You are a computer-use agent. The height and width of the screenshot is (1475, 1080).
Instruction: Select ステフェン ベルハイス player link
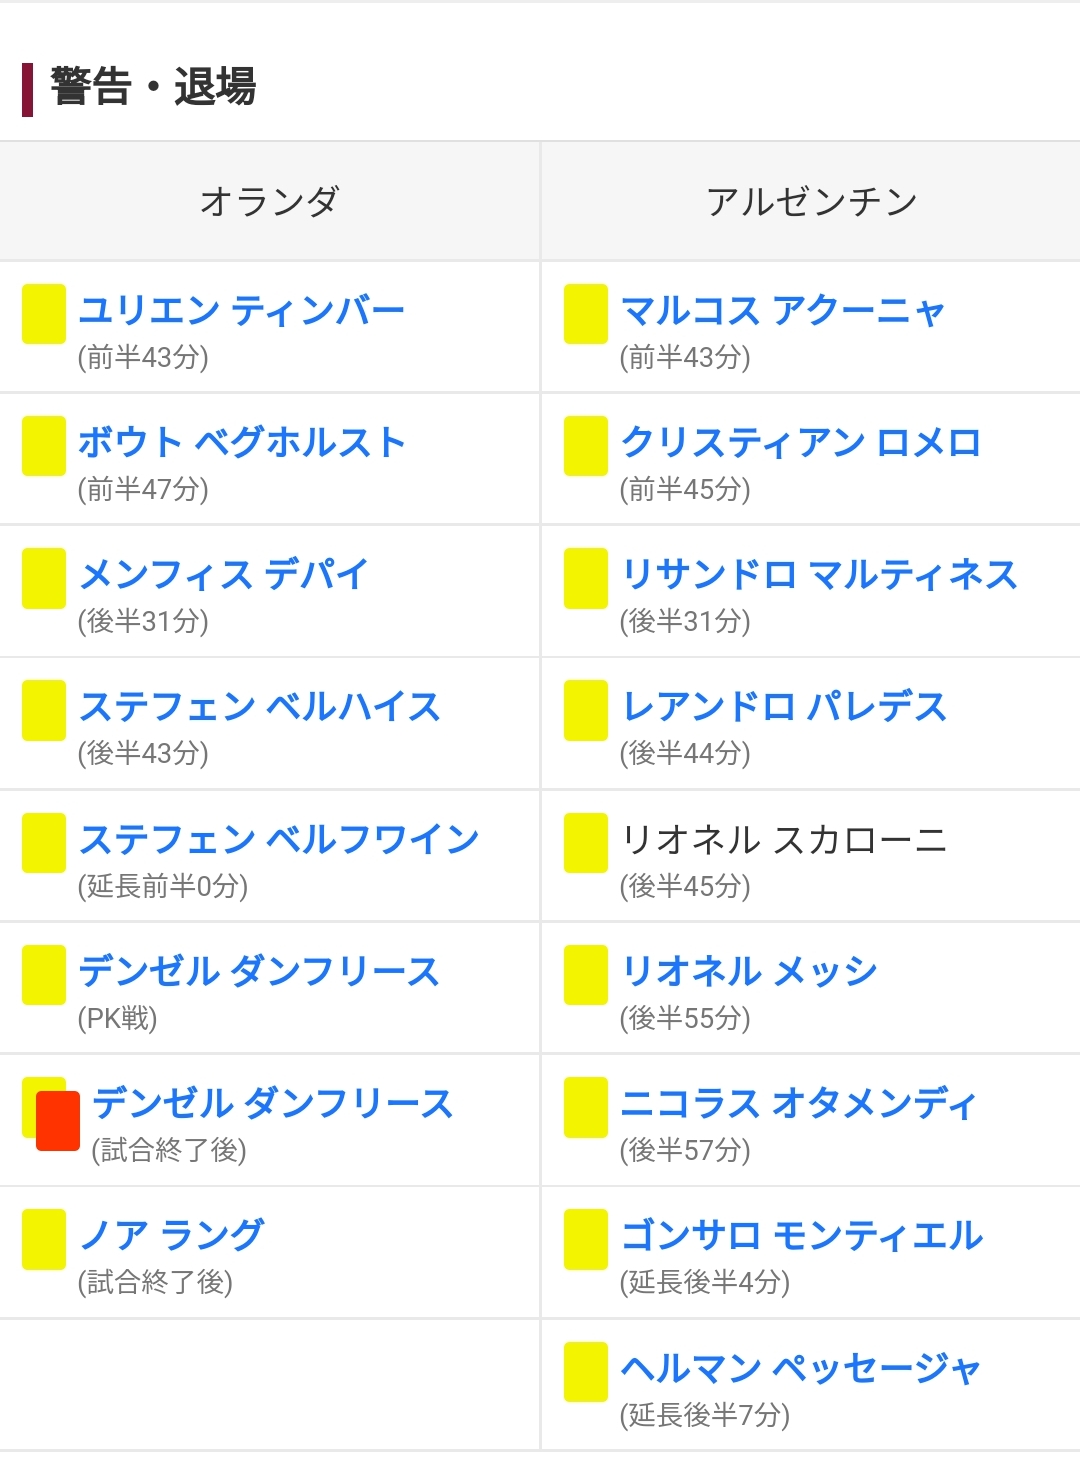pyautogui.click(x=260, y=706)
